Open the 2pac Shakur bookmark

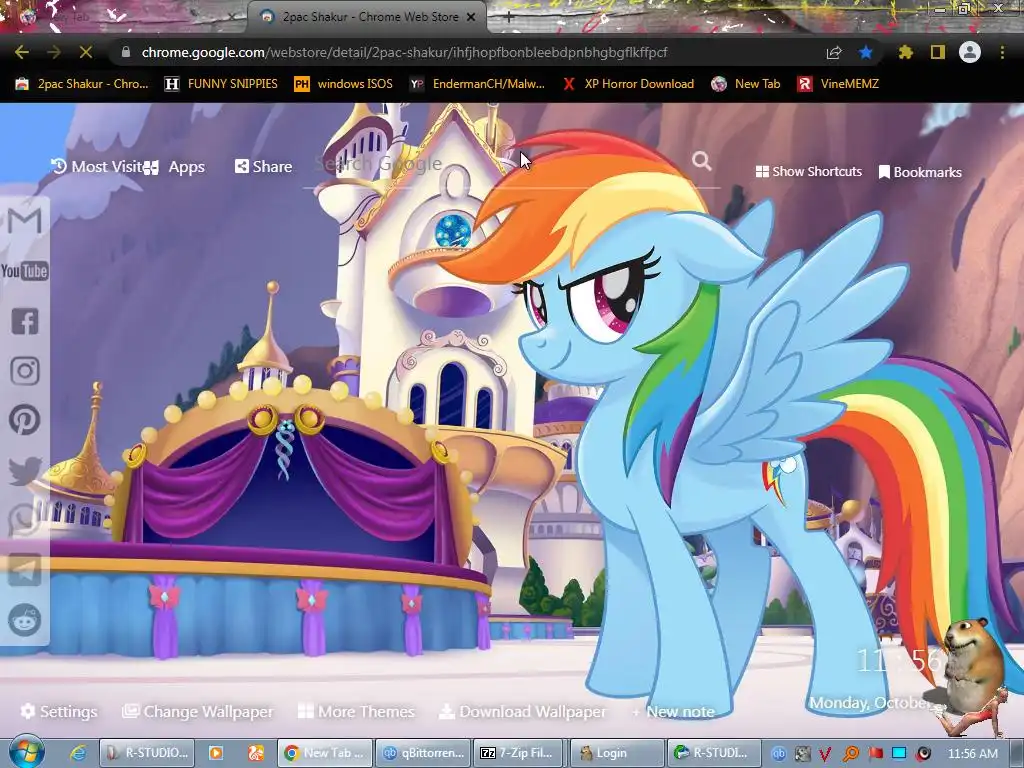pos(82,84)
